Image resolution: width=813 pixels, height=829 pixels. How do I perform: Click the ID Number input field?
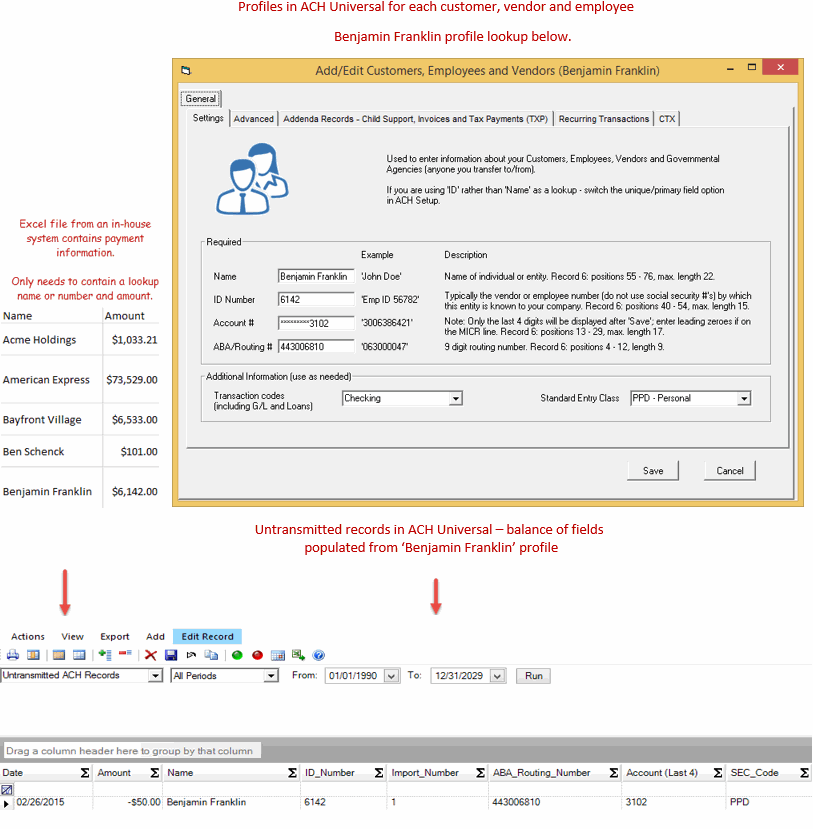click(x=316, y=299)
